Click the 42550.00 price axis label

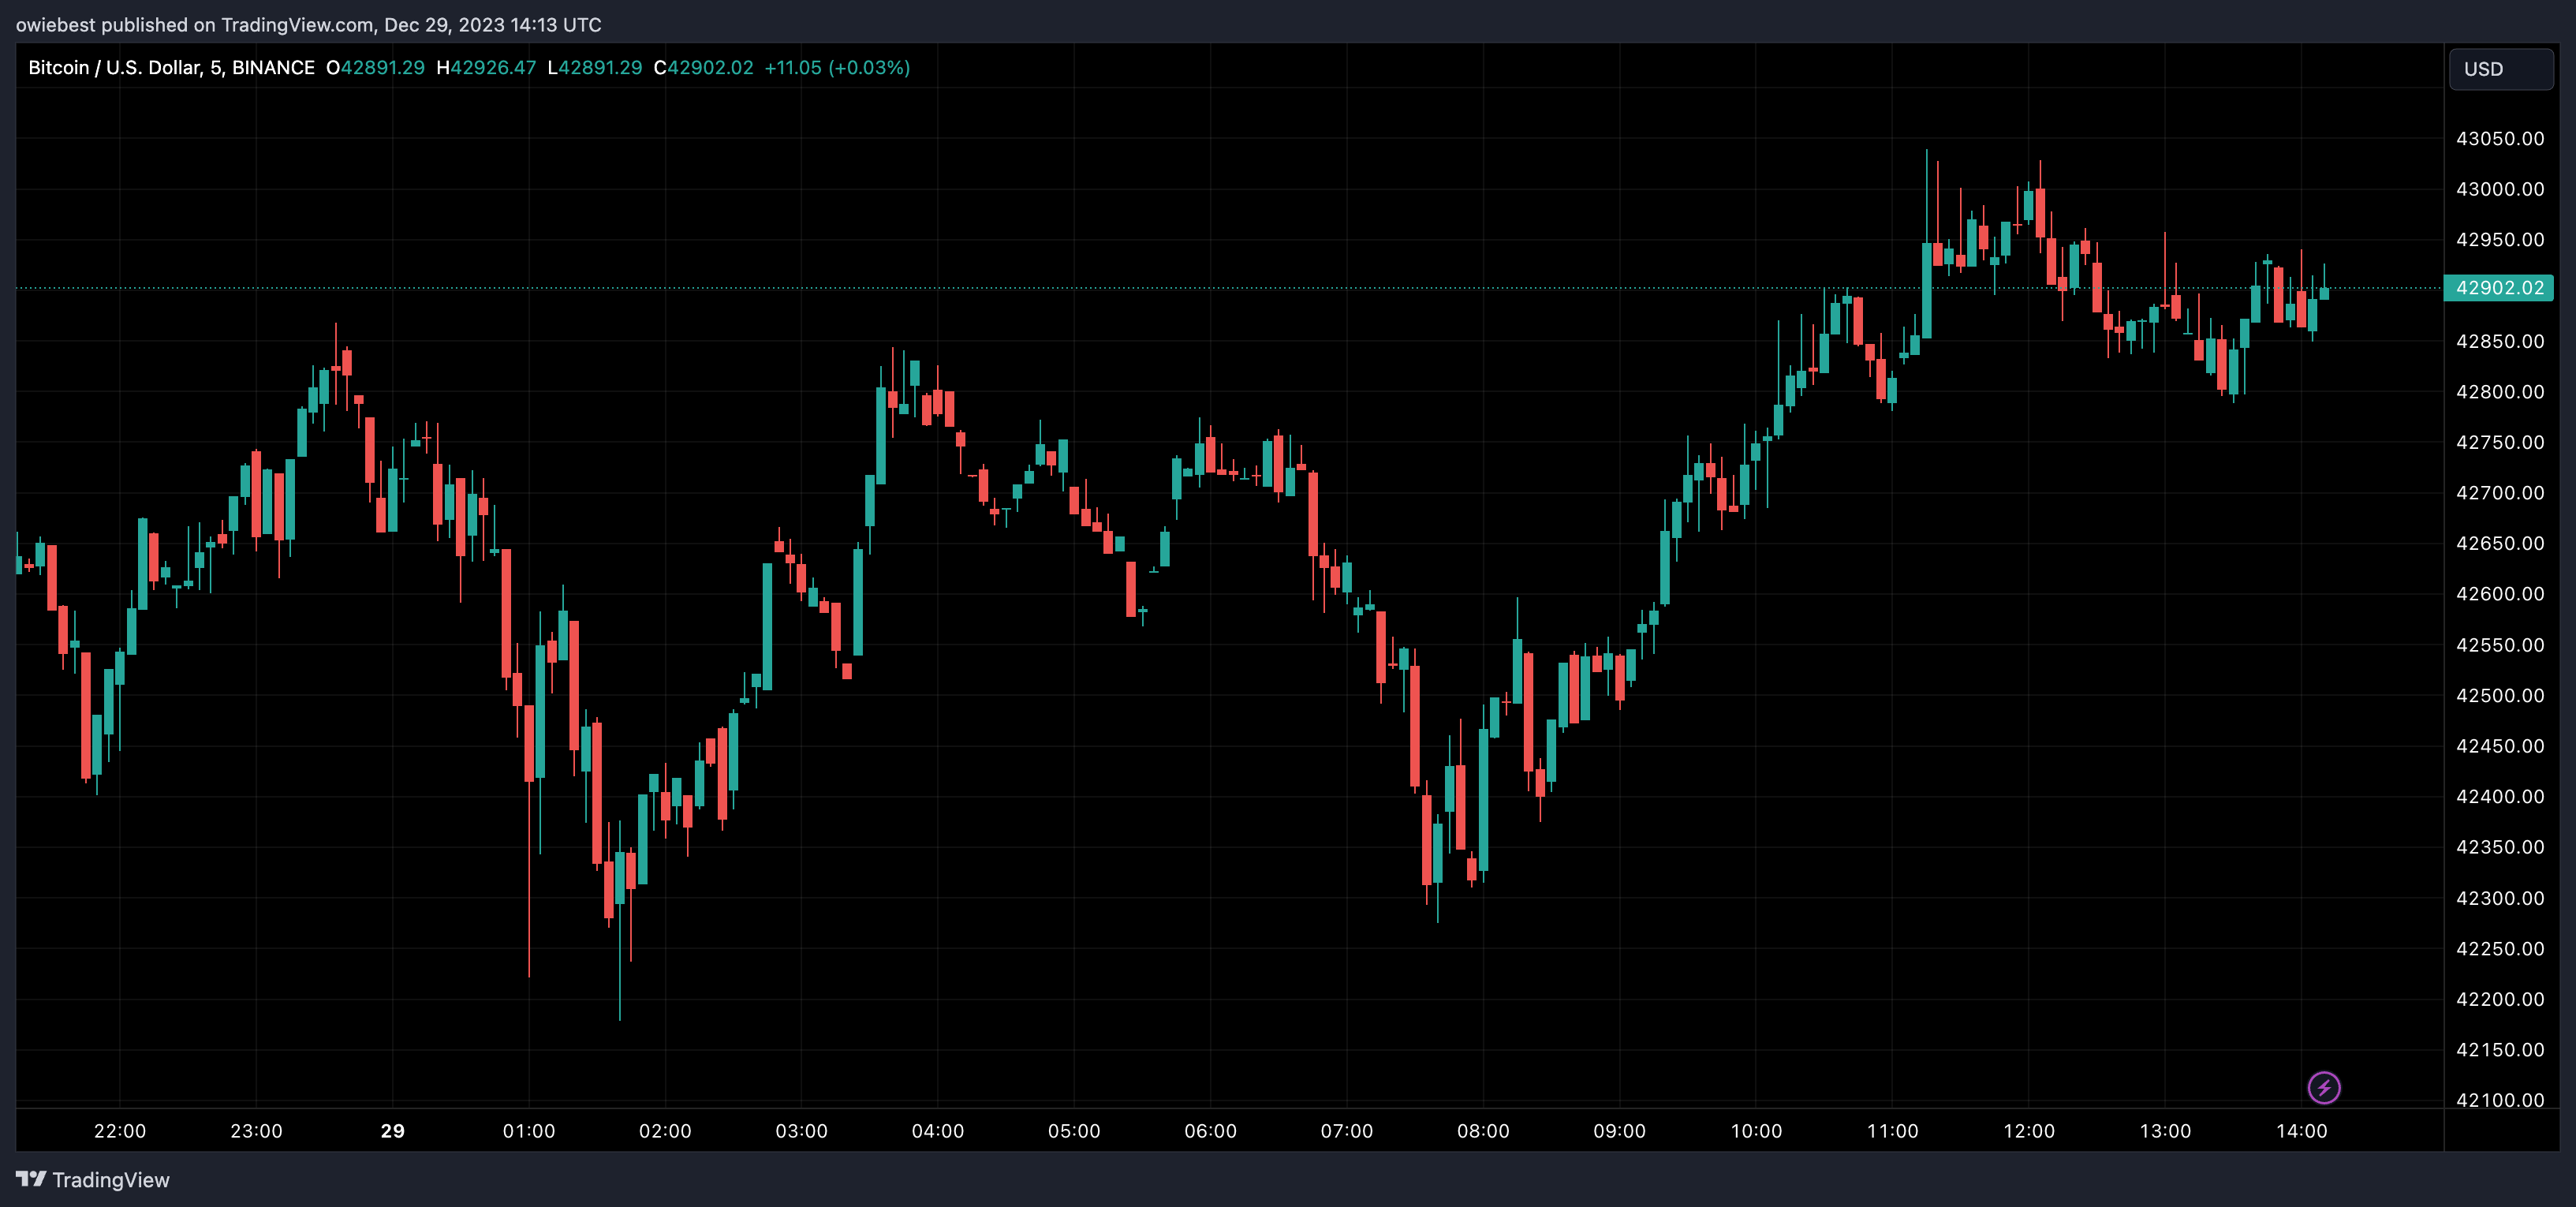pyautogui.click(x=2500, y=645)
